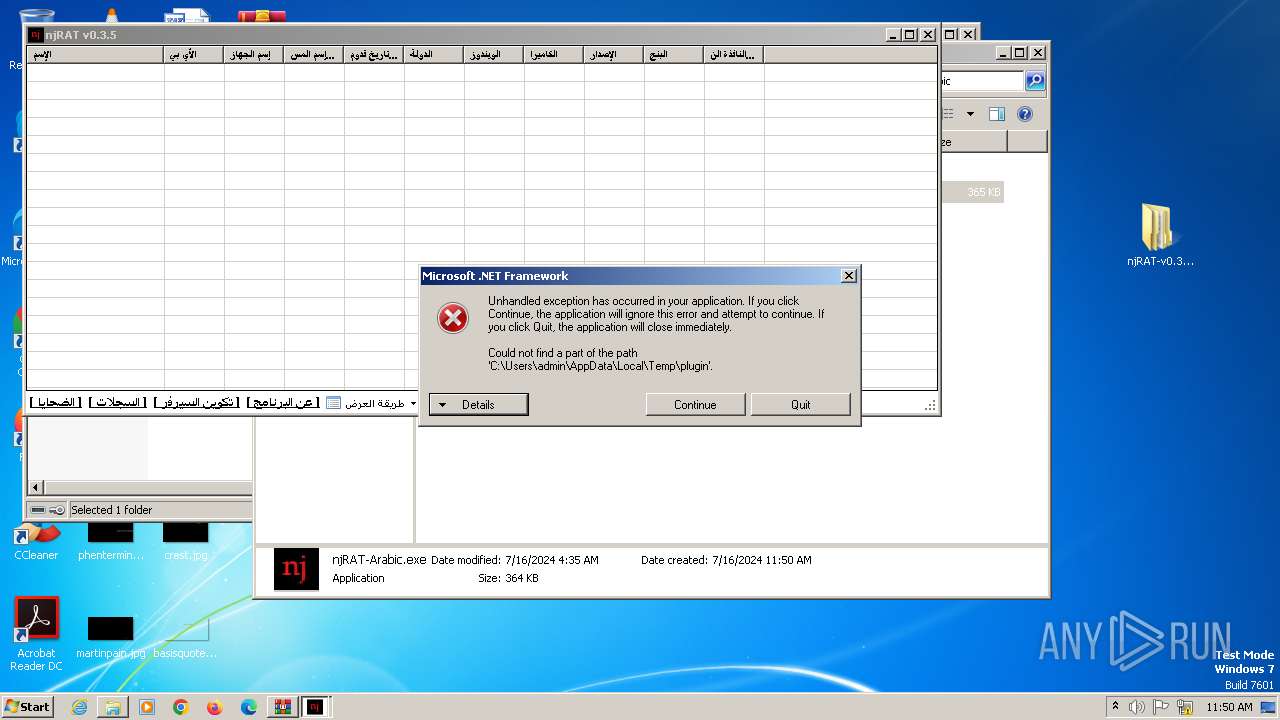
Task: Click the Explorer horizontal scrollbar left arrow
Action: [x=36, y=487]
